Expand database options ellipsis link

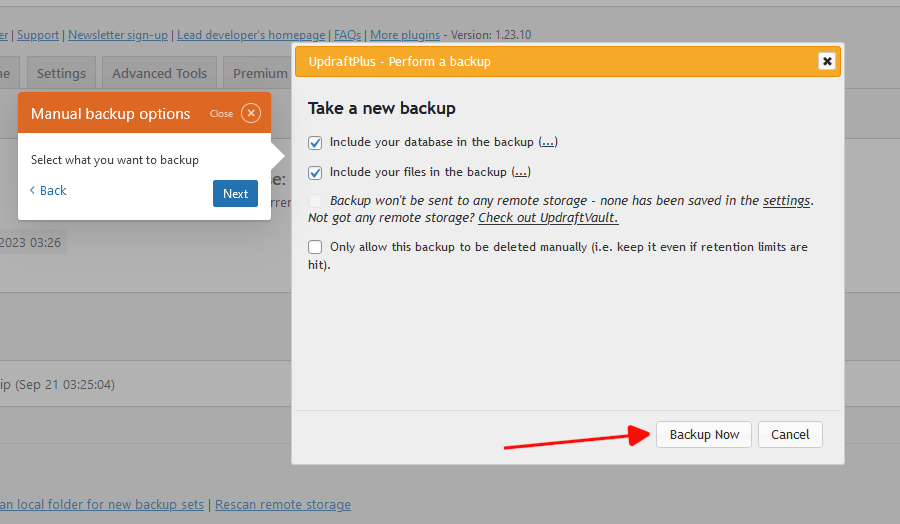[548, 142]
